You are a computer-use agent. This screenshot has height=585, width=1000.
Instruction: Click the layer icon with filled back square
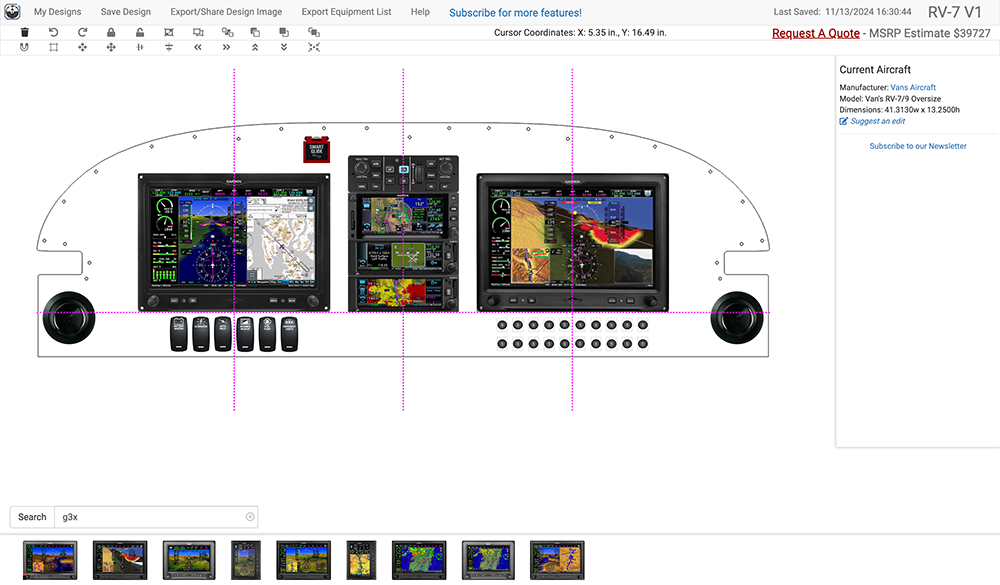[284, 33]
